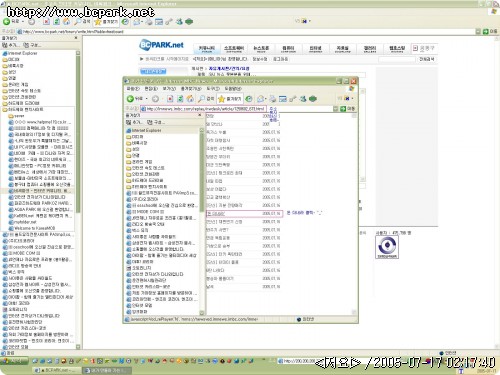Click Forward arrow in the BCPARK.net background window
The height and width of the screenshot is (375, 500).
pos(31,22)
